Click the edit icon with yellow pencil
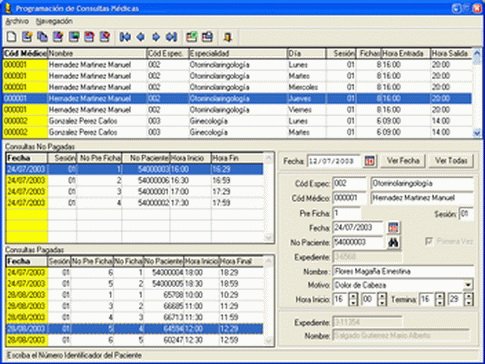The height and width of the screenshot is (364, 485). pyautogui.click(x=27, y=37)
